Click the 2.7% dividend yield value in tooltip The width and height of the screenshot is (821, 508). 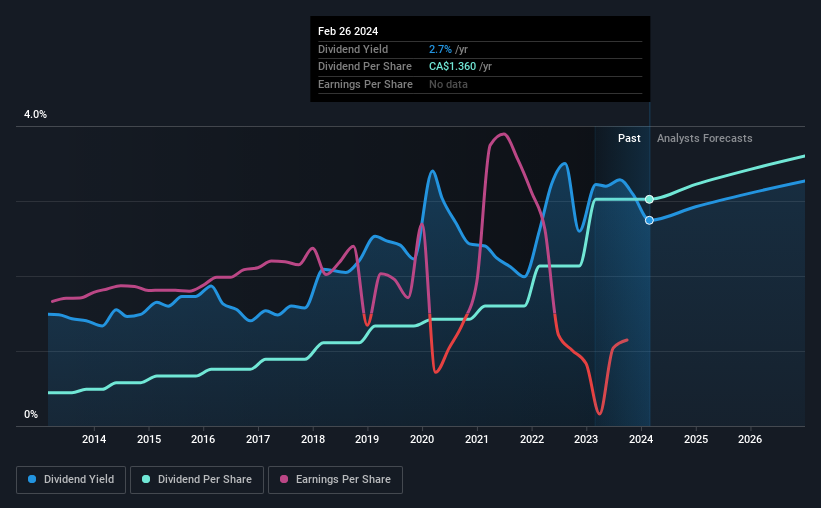tap(440, 49)
